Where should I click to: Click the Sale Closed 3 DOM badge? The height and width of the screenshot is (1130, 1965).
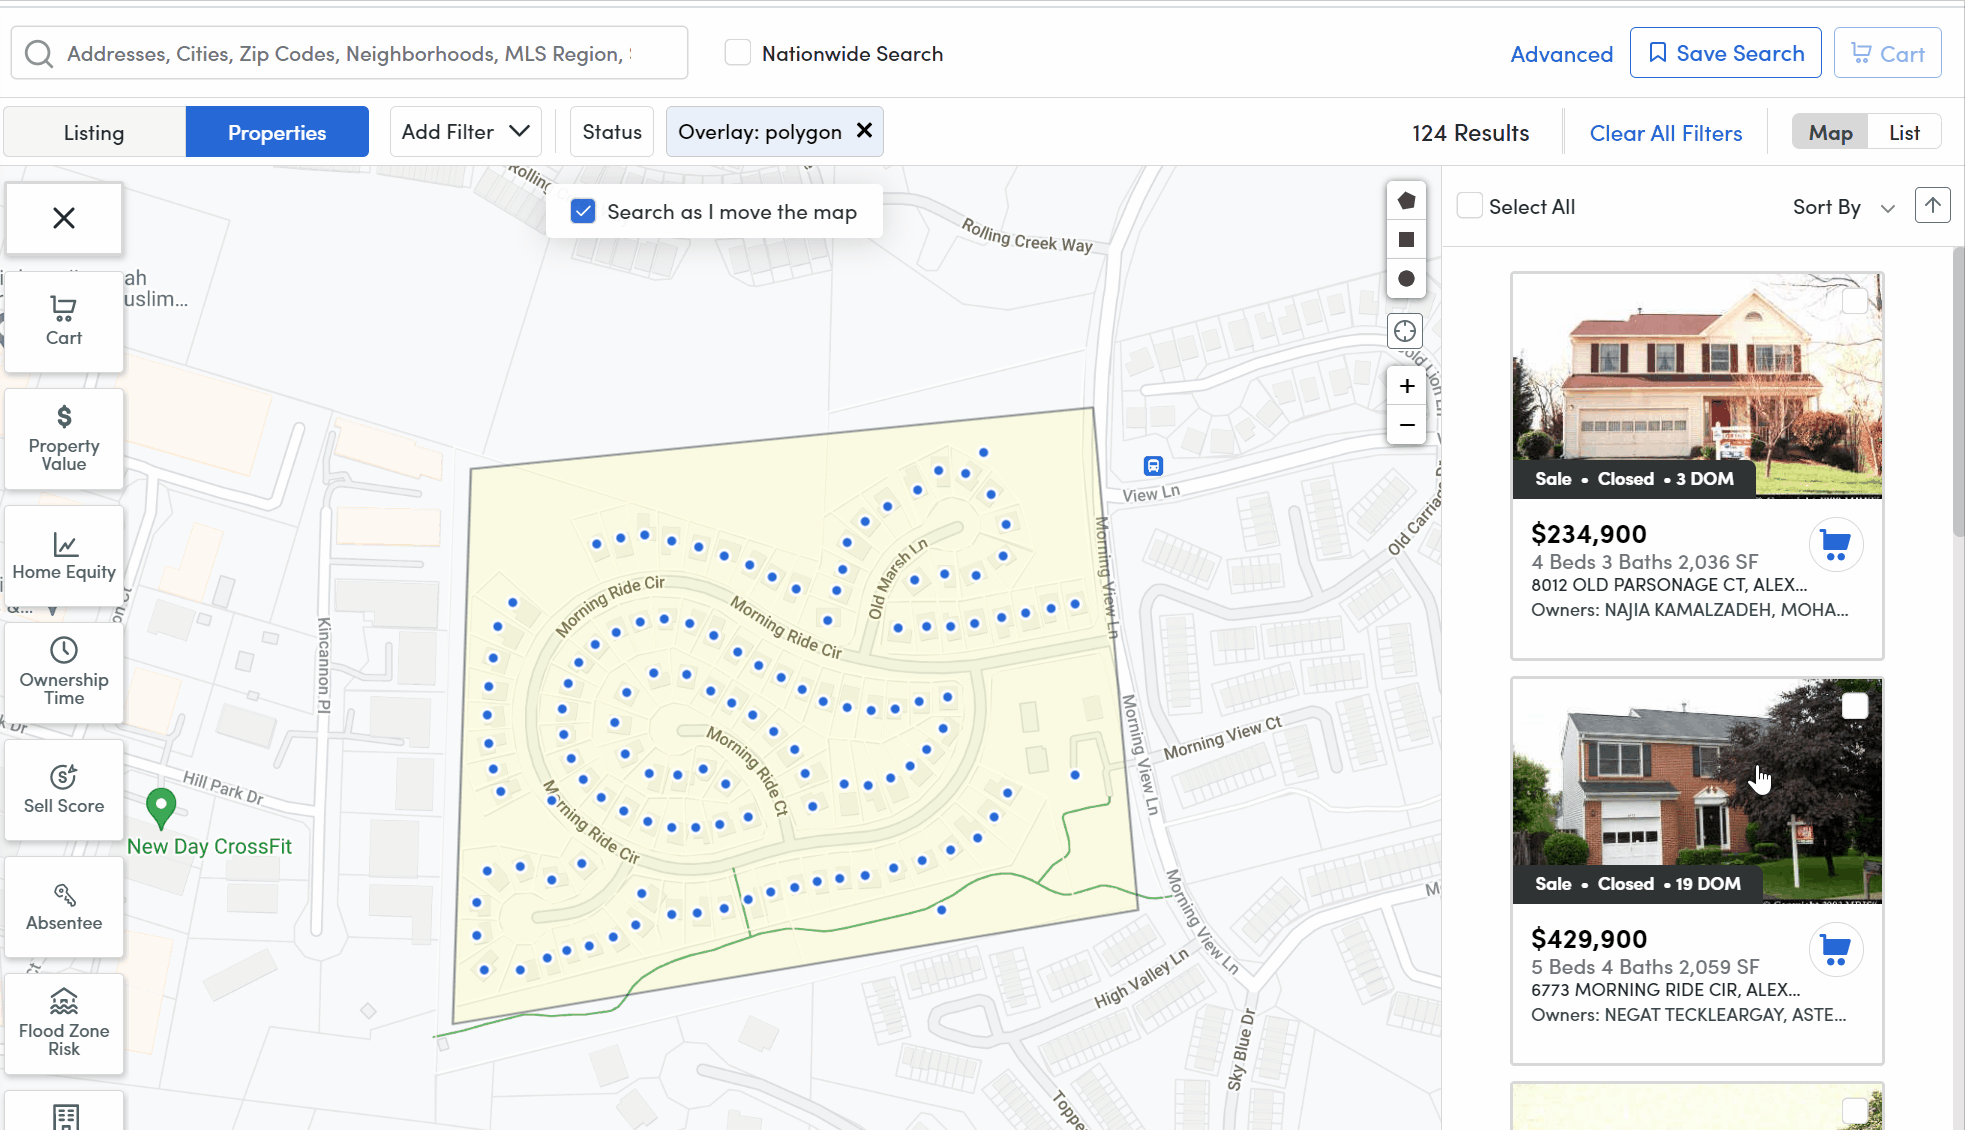point(1634,479)
